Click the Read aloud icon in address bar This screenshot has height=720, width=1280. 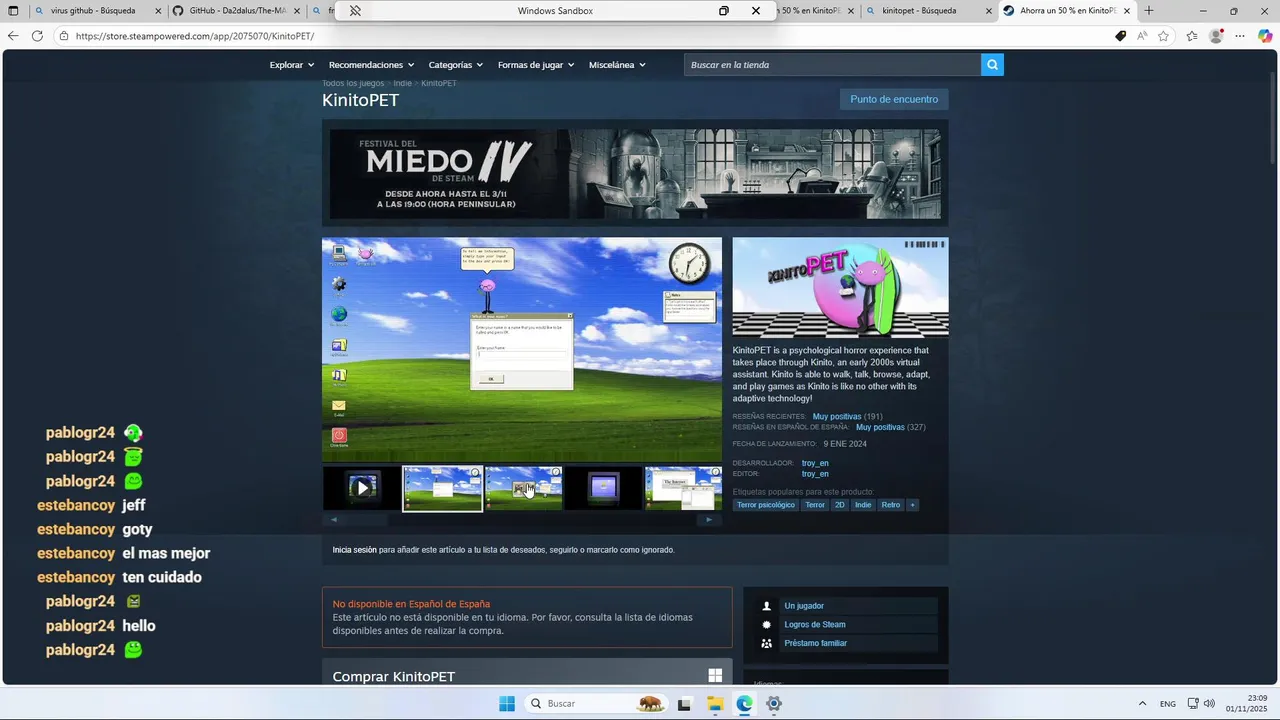pos(1142,36)
